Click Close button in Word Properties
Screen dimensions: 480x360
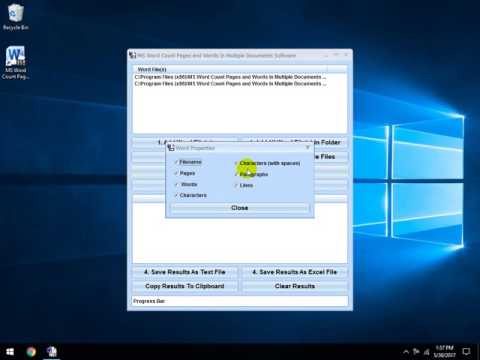tap(239, 208)
